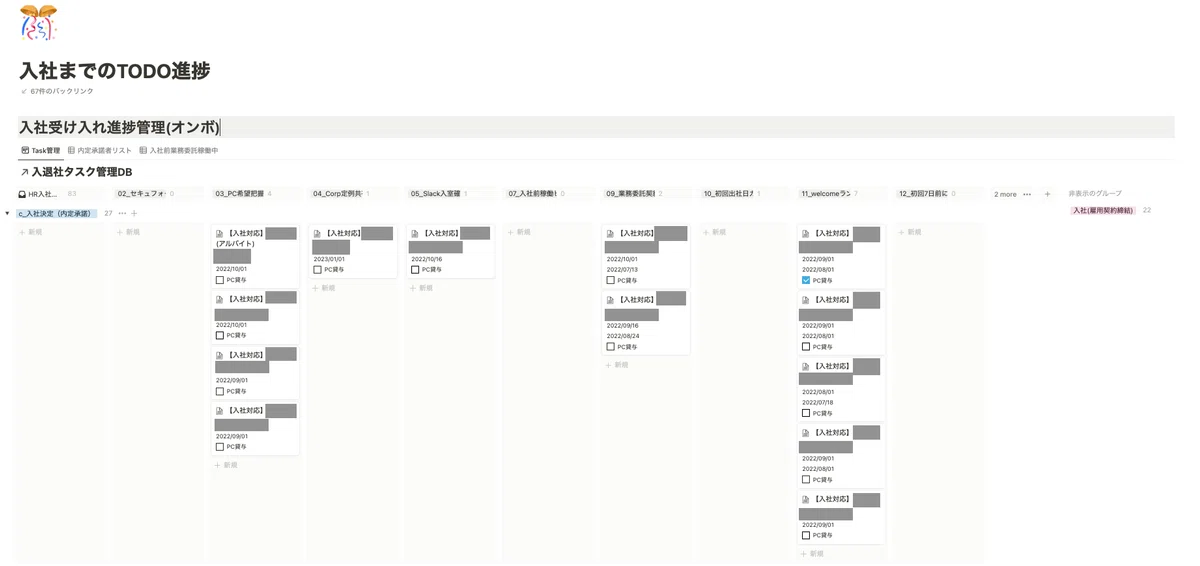Open three-dot menu beside c_入社決定 group
The height and width of the screenshot is (566, 1200).
point(122,213)
